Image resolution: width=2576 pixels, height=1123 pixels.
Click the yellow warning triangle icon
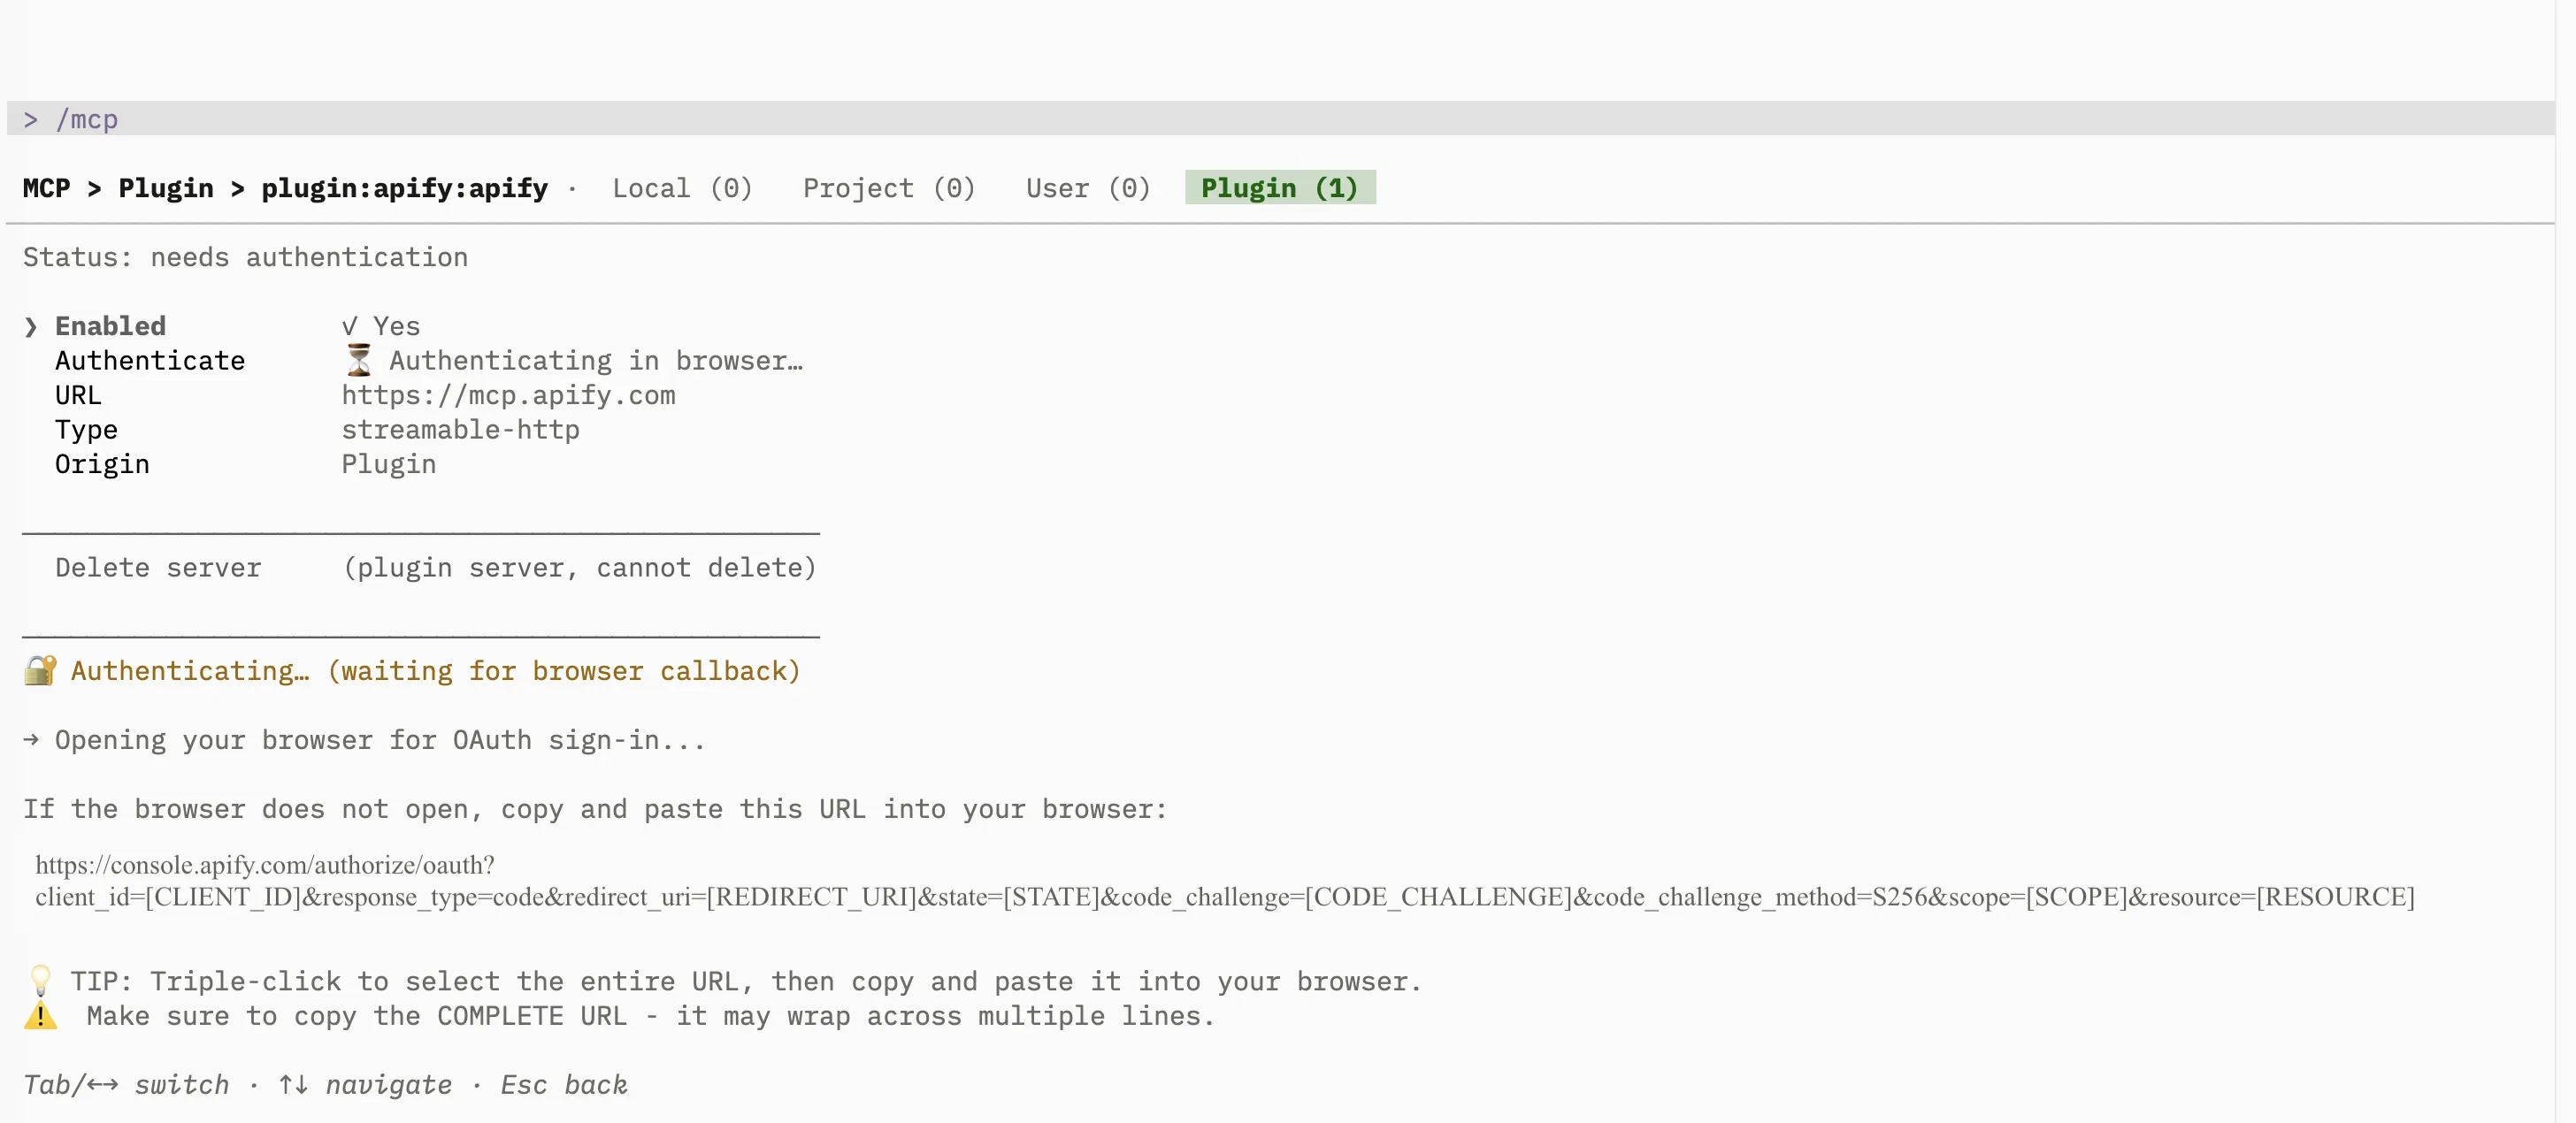pos(40,1015)
